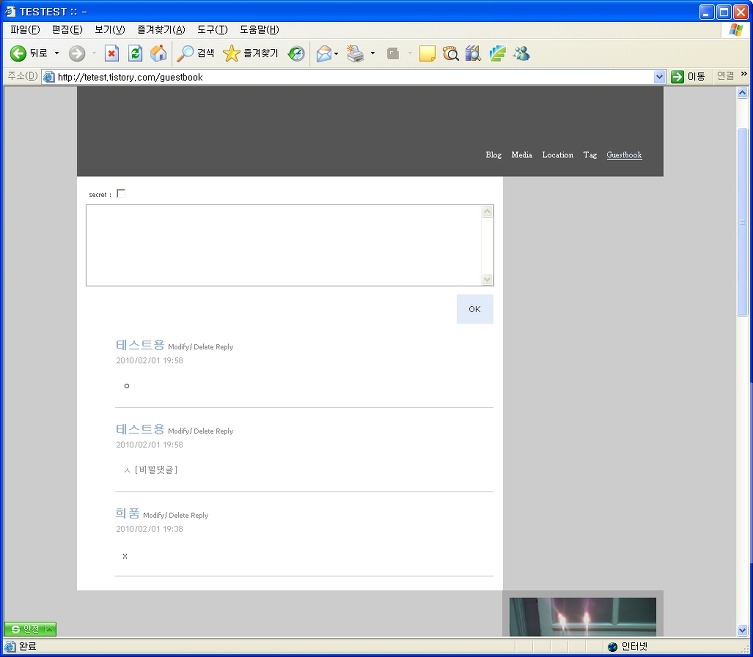
Task: Click the grey Forward arrow button
Action: (77, 53)
